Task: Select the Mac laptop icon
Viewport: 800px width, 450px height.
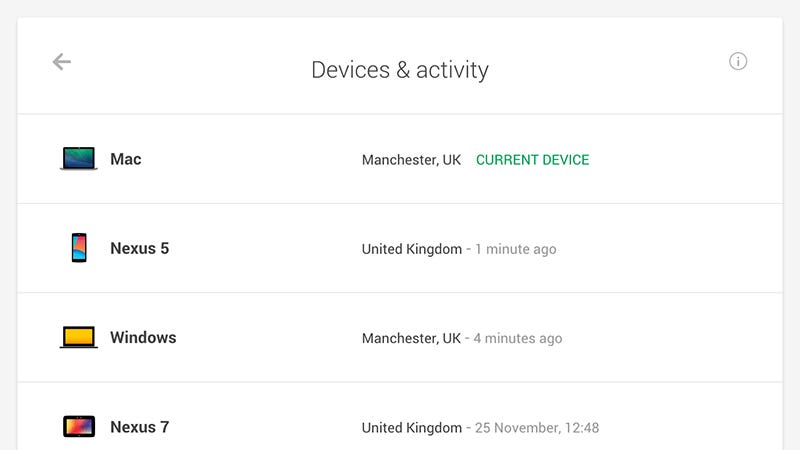Action: pos(79,158)
